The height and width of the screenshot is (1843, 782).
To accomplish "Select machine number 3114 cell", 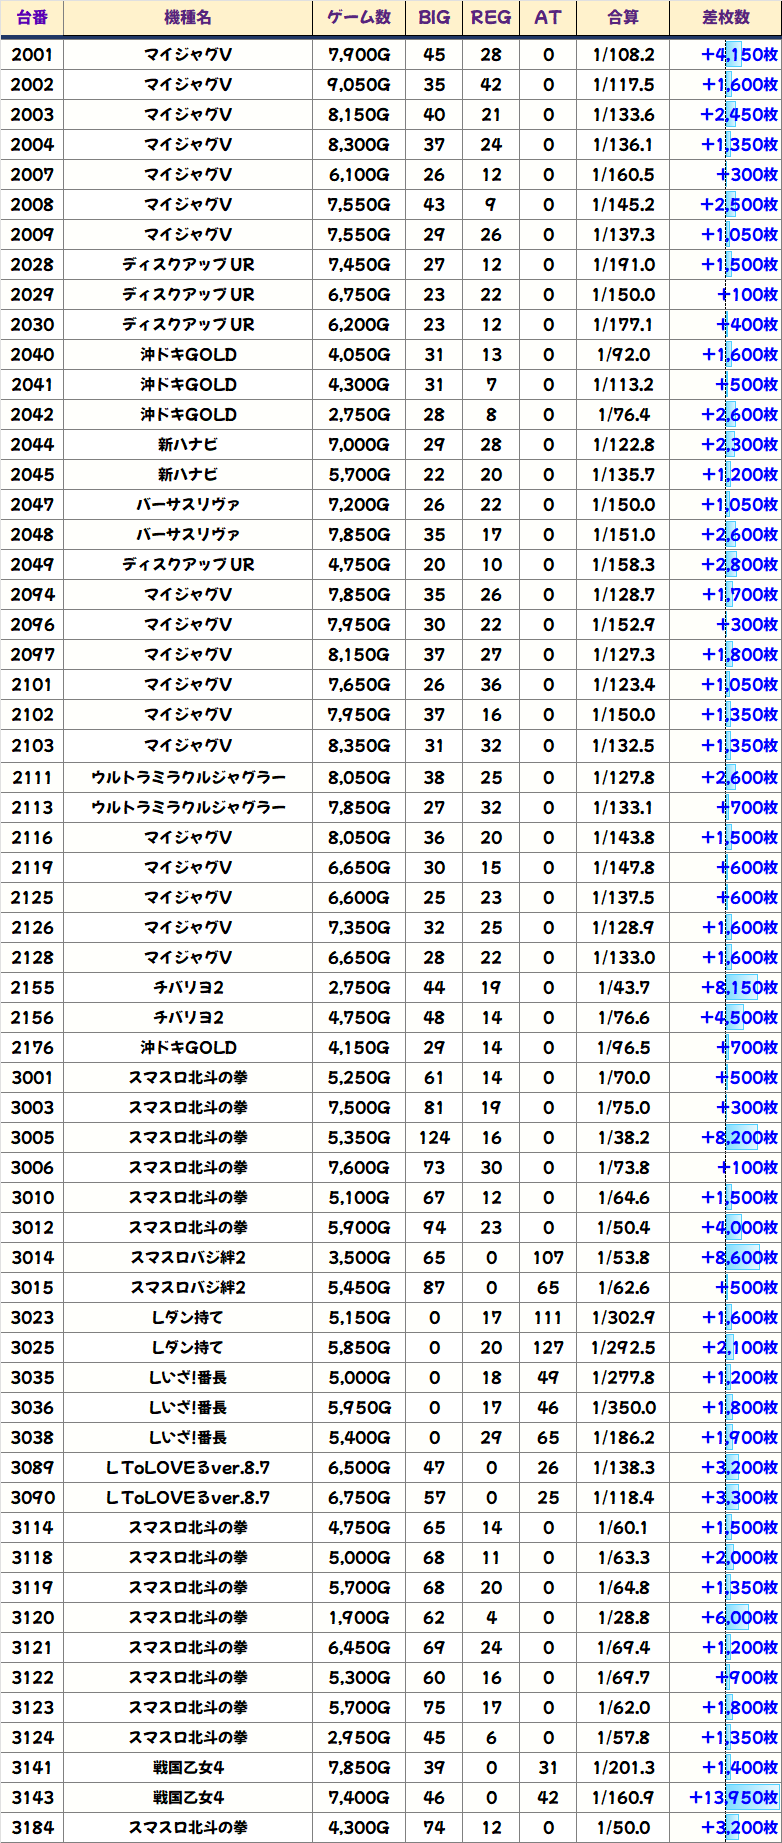I will [x=32, y=1528].
